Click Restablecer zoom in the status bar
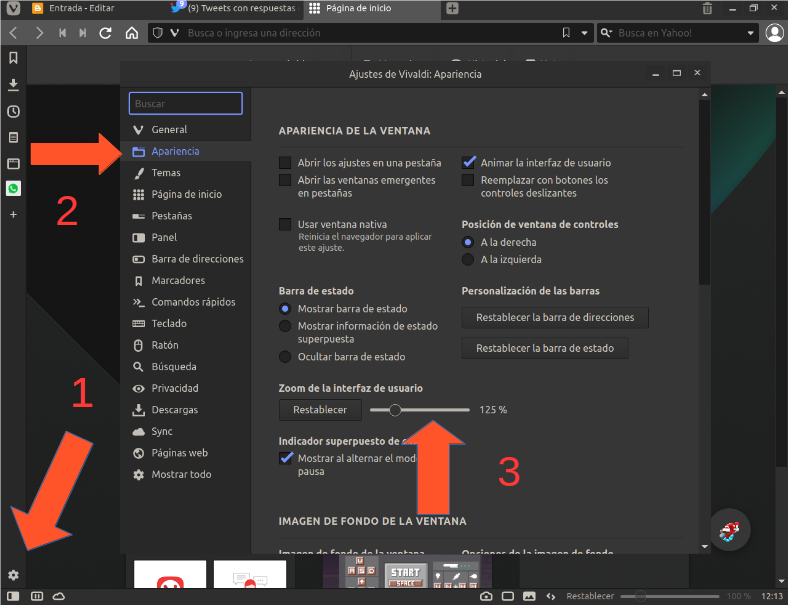 [590, 596]
